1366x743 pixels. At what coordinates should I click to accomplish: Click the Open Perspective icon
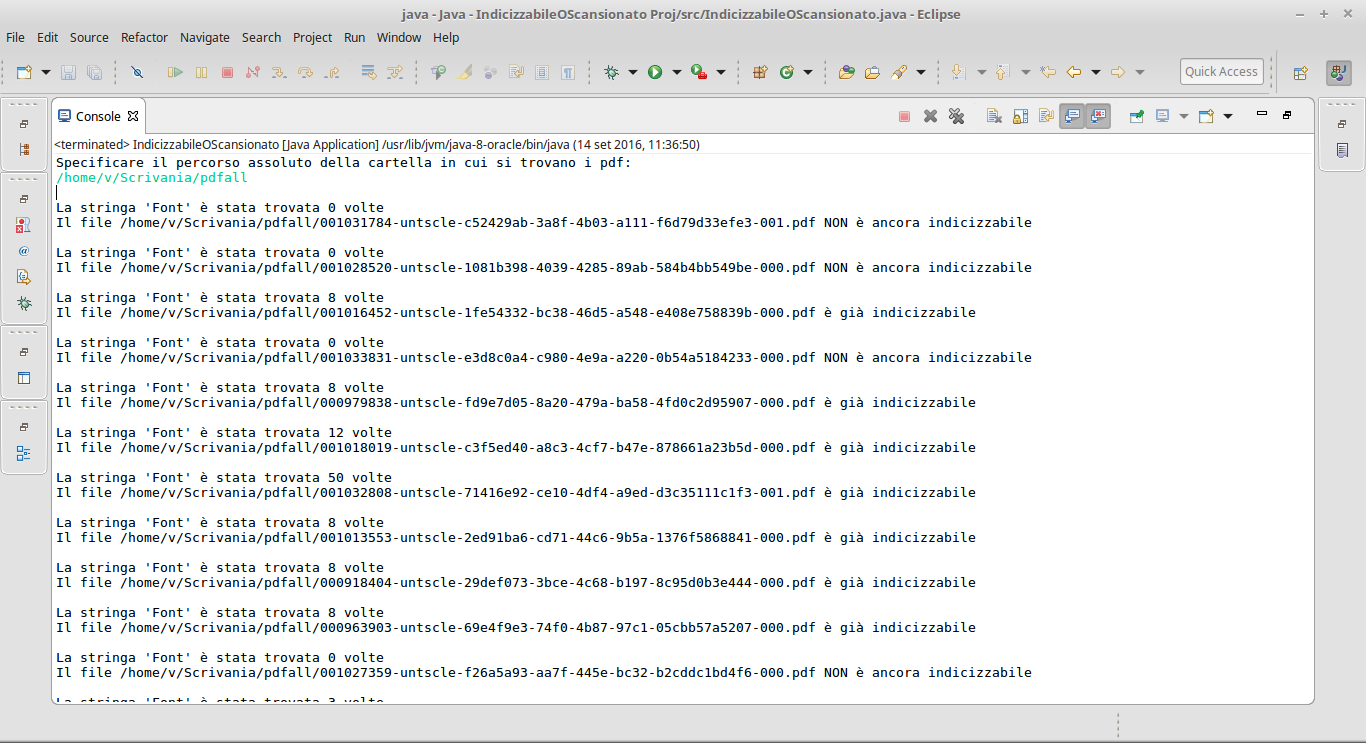(1300, 72)
